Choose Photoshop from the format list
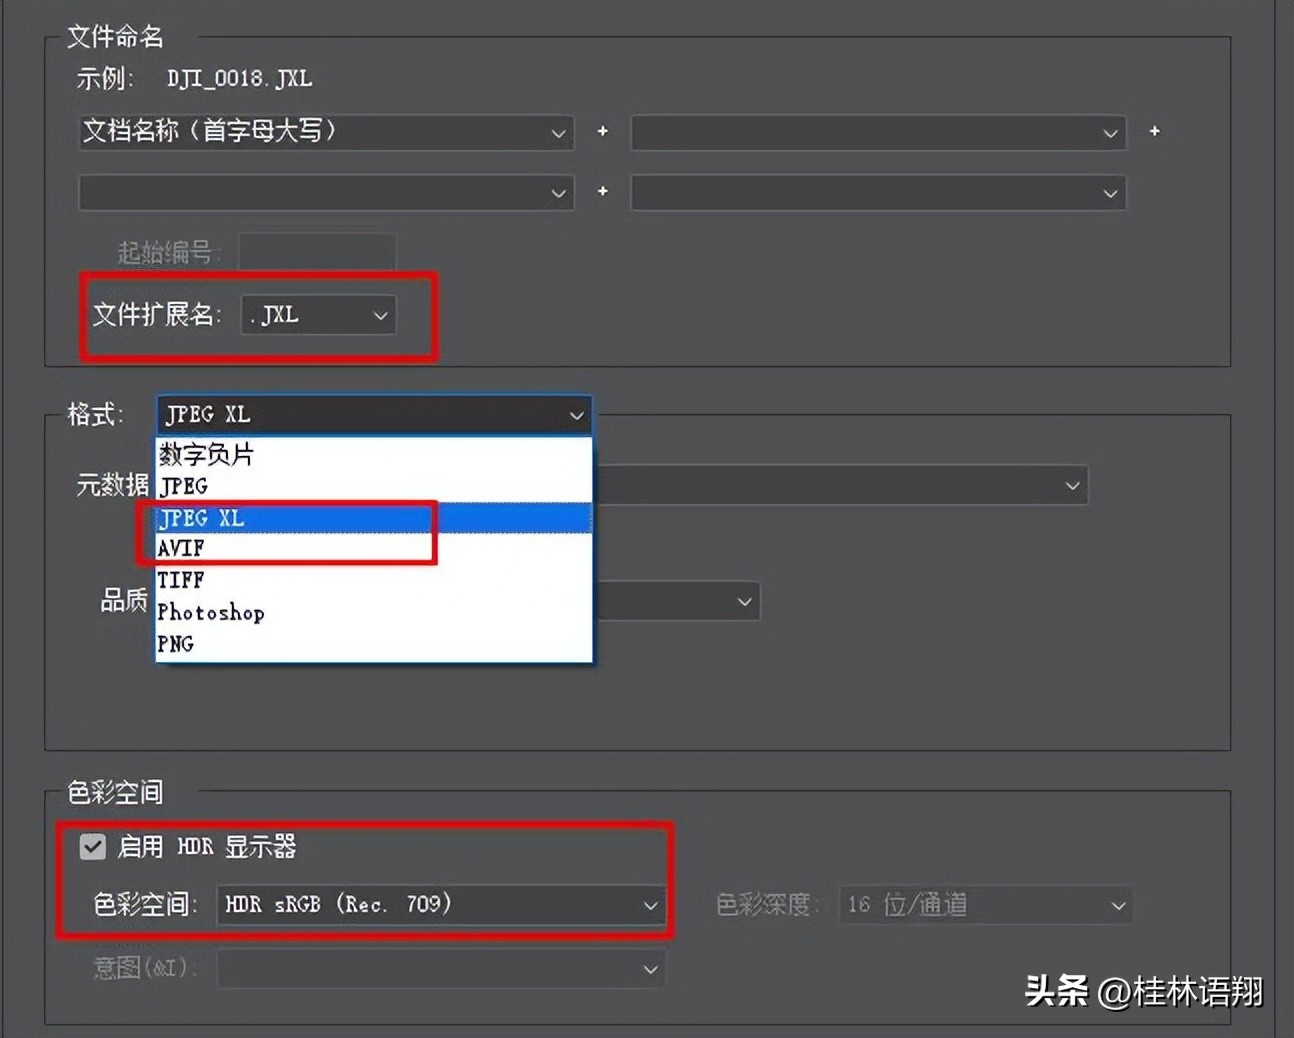 pos(374,612)
